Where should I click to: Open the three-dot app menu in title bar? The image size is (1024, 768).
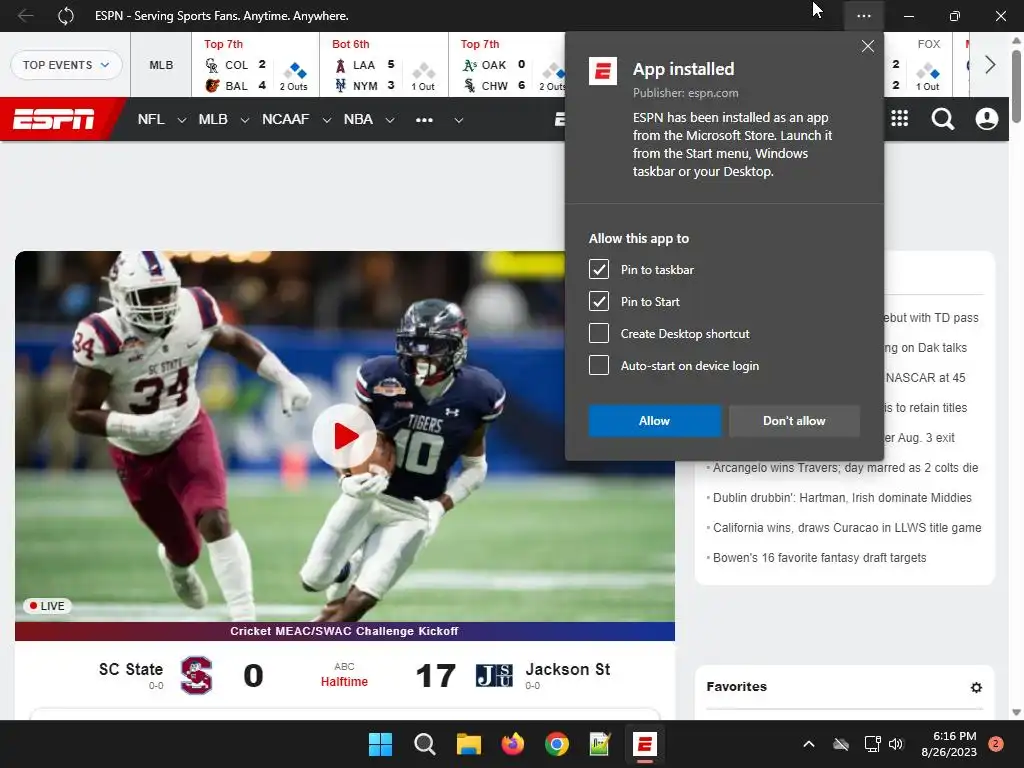tap(863, 16)
